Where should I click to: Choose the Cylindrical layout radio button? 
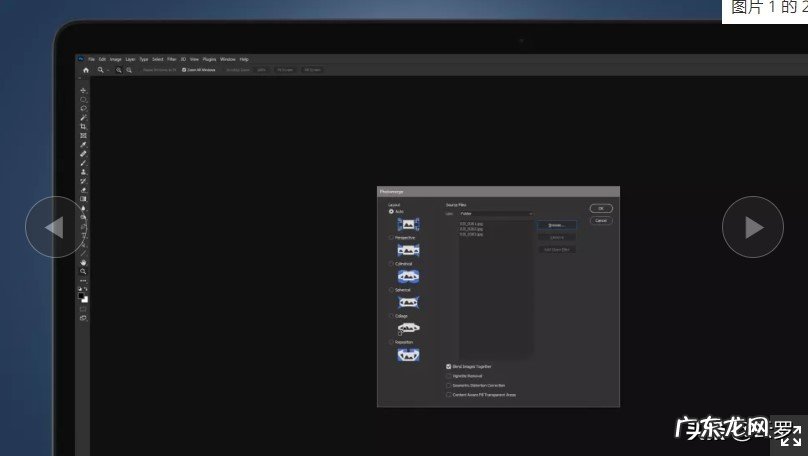tap(391, 264)
